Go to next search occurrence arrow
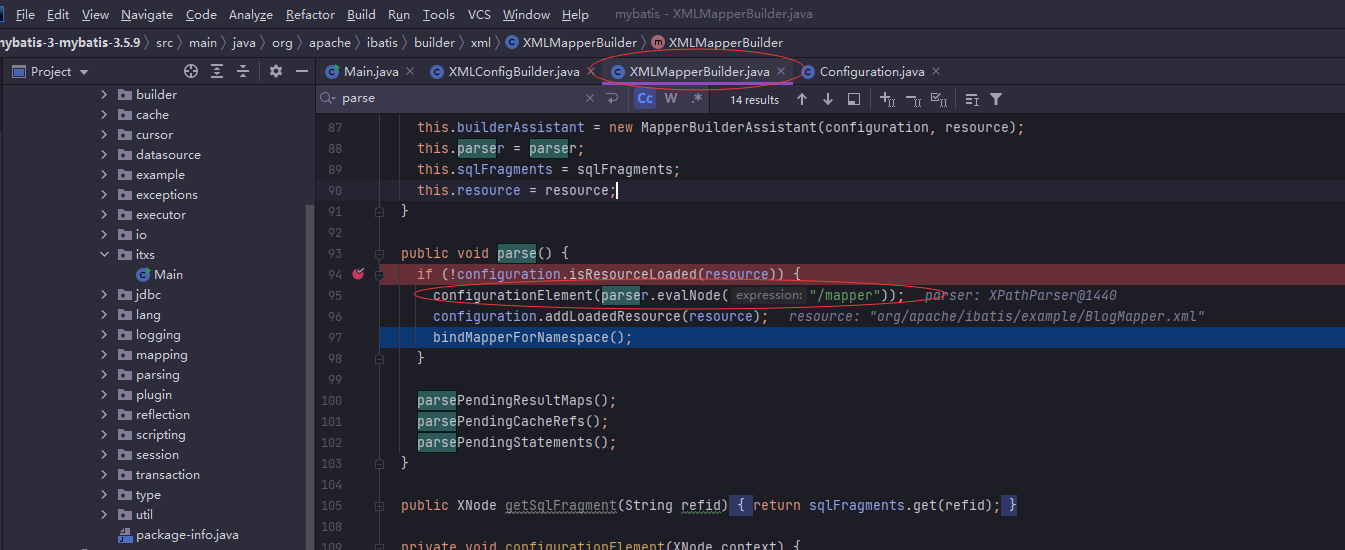Viewport: 1345px width, 550px height. (828, 99)
